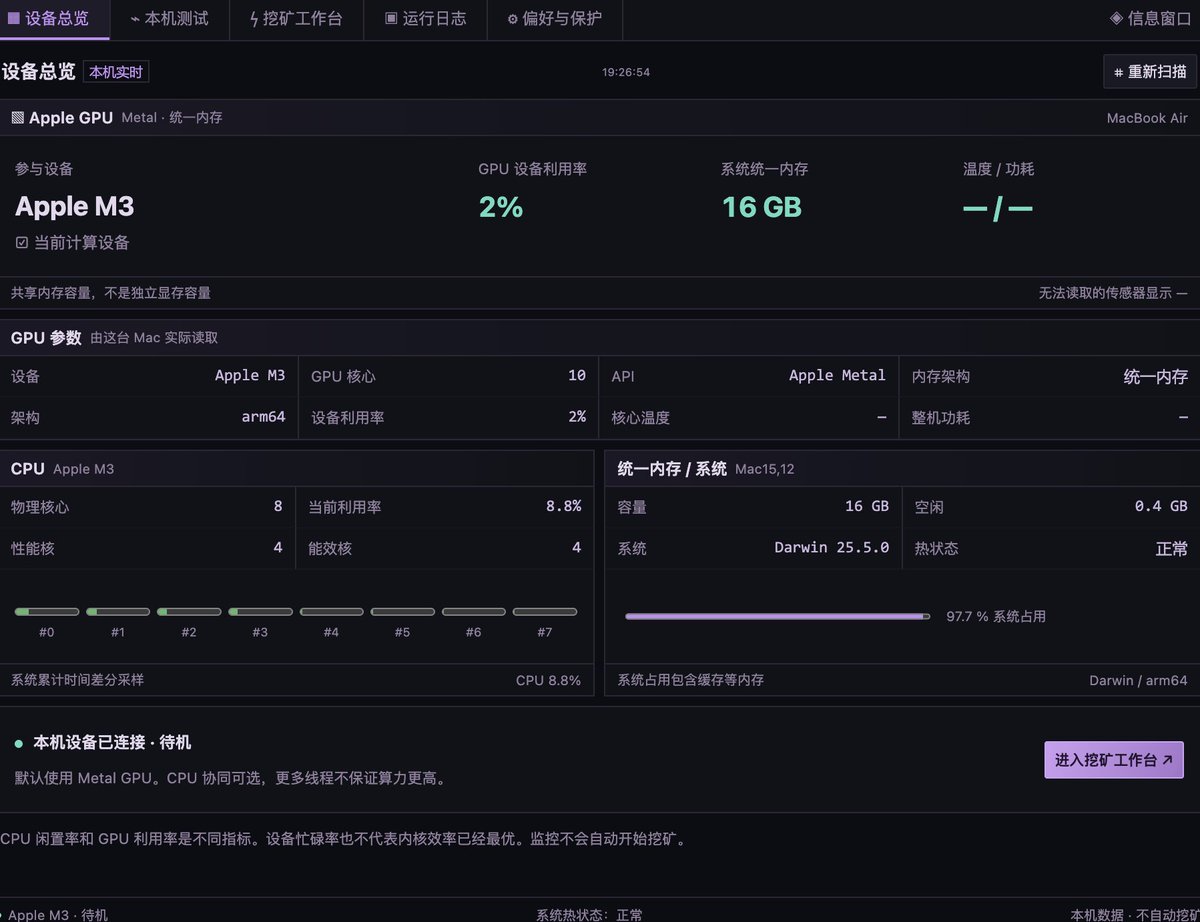This screenshot has height=922, width=1200.
Task: Toggle the 当前计算设备 checkbox
Action: [x=22, y=243]
